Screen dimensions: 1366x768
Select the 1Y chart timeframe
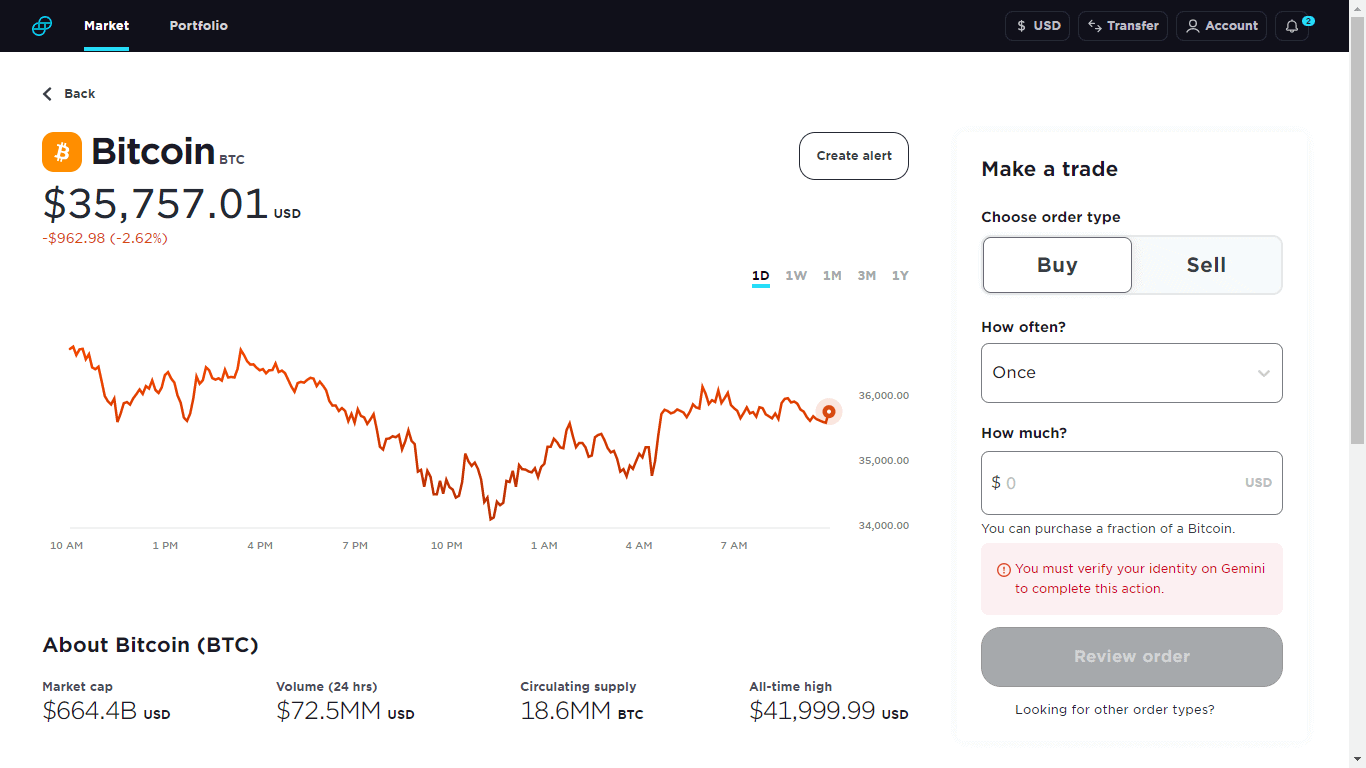pyautogui.click(x=899, y=275)
